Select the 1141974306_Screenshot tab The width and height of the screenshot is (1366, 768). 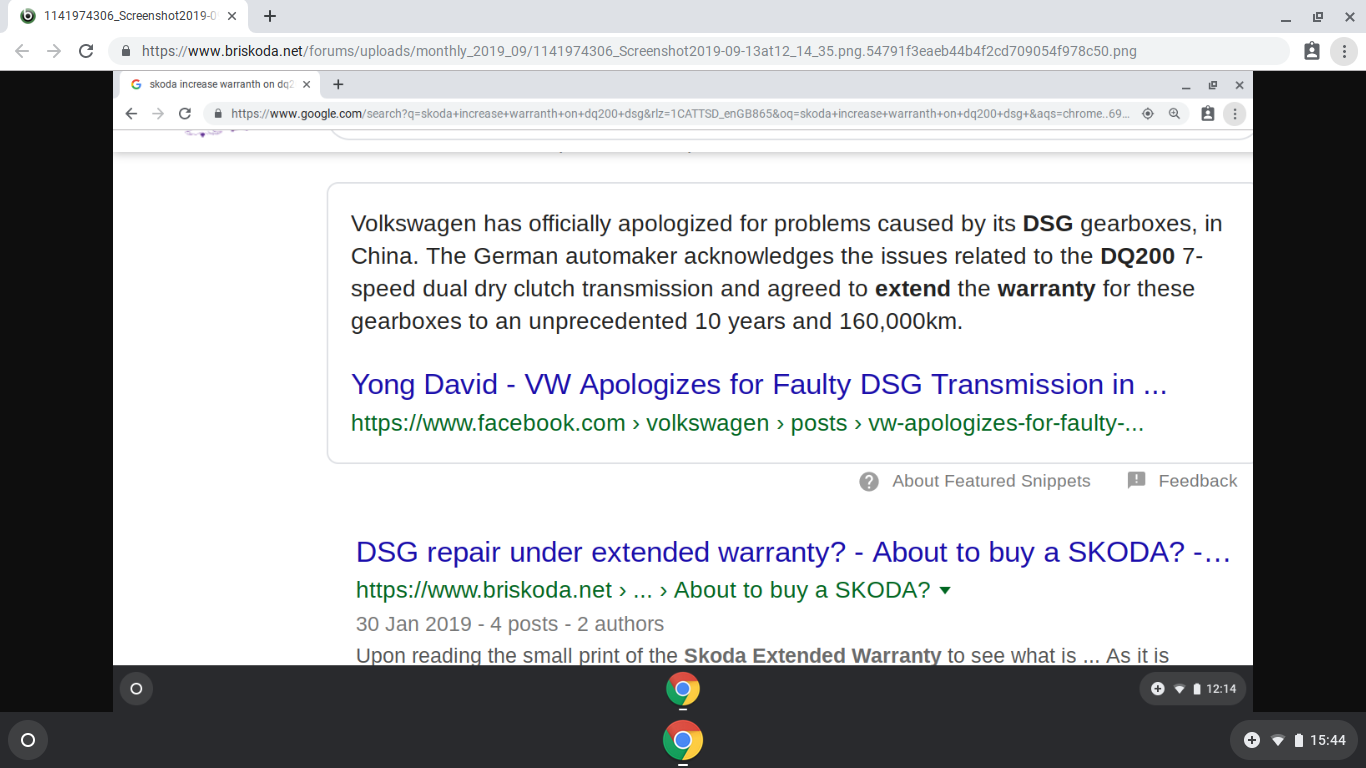[129, 16]
